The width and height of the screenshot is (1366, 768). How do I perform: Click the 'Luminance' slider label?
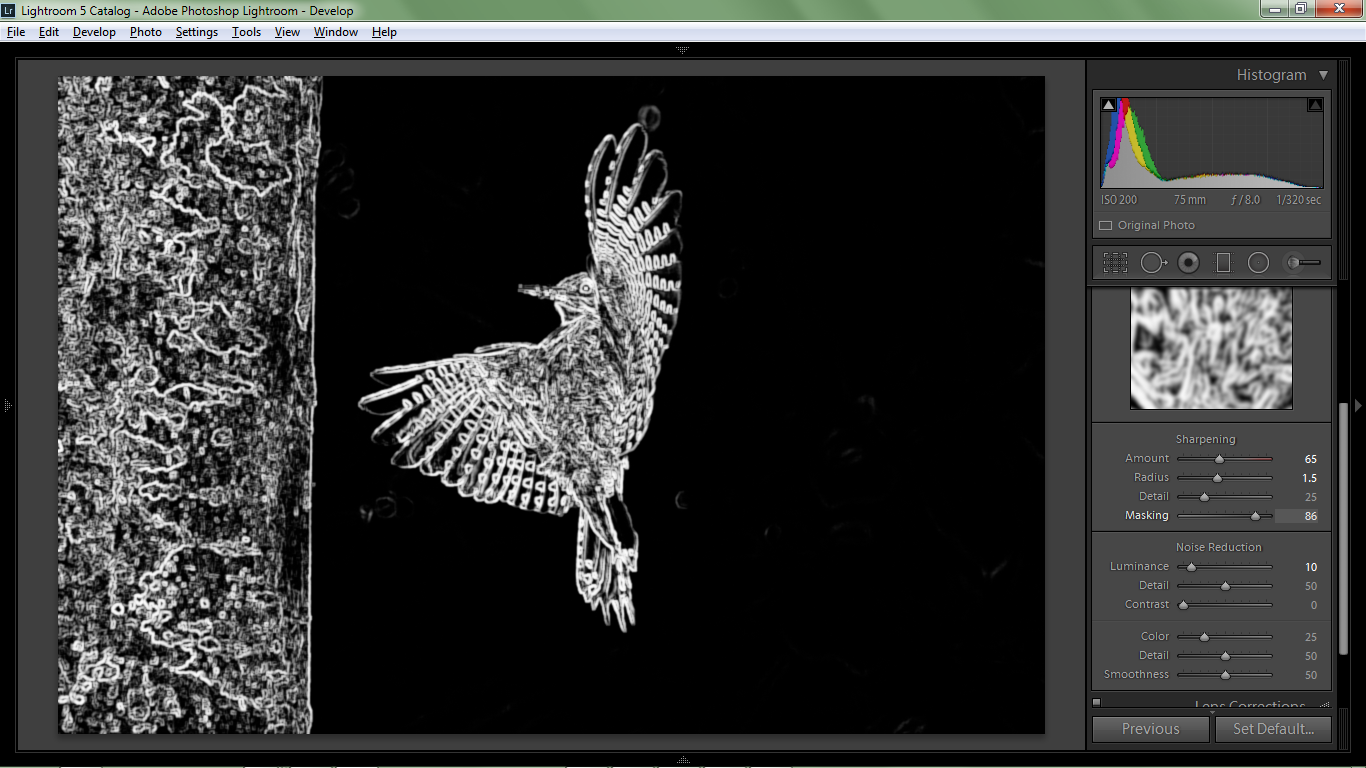click(x=1139, y=566)
